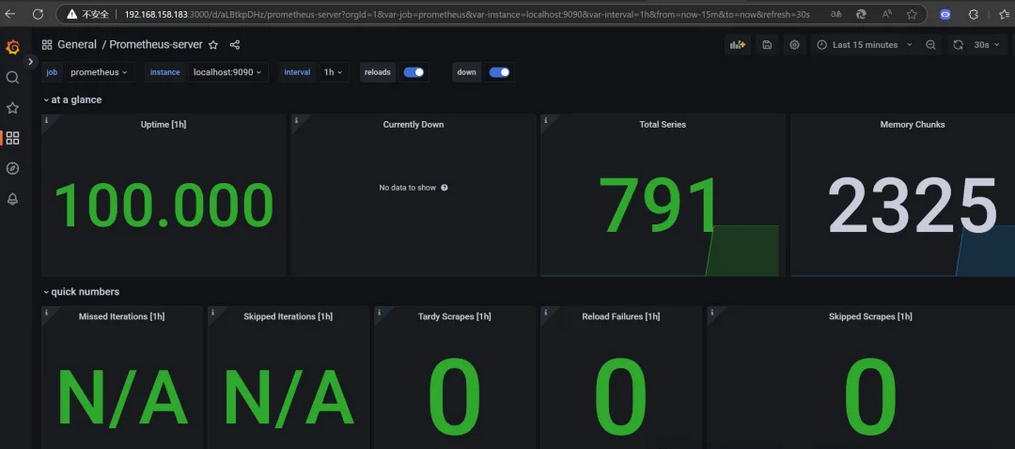The image size is (1015, 449).
Task: Open the Last 15 minutes time picker
Action: tap(864, 45)
